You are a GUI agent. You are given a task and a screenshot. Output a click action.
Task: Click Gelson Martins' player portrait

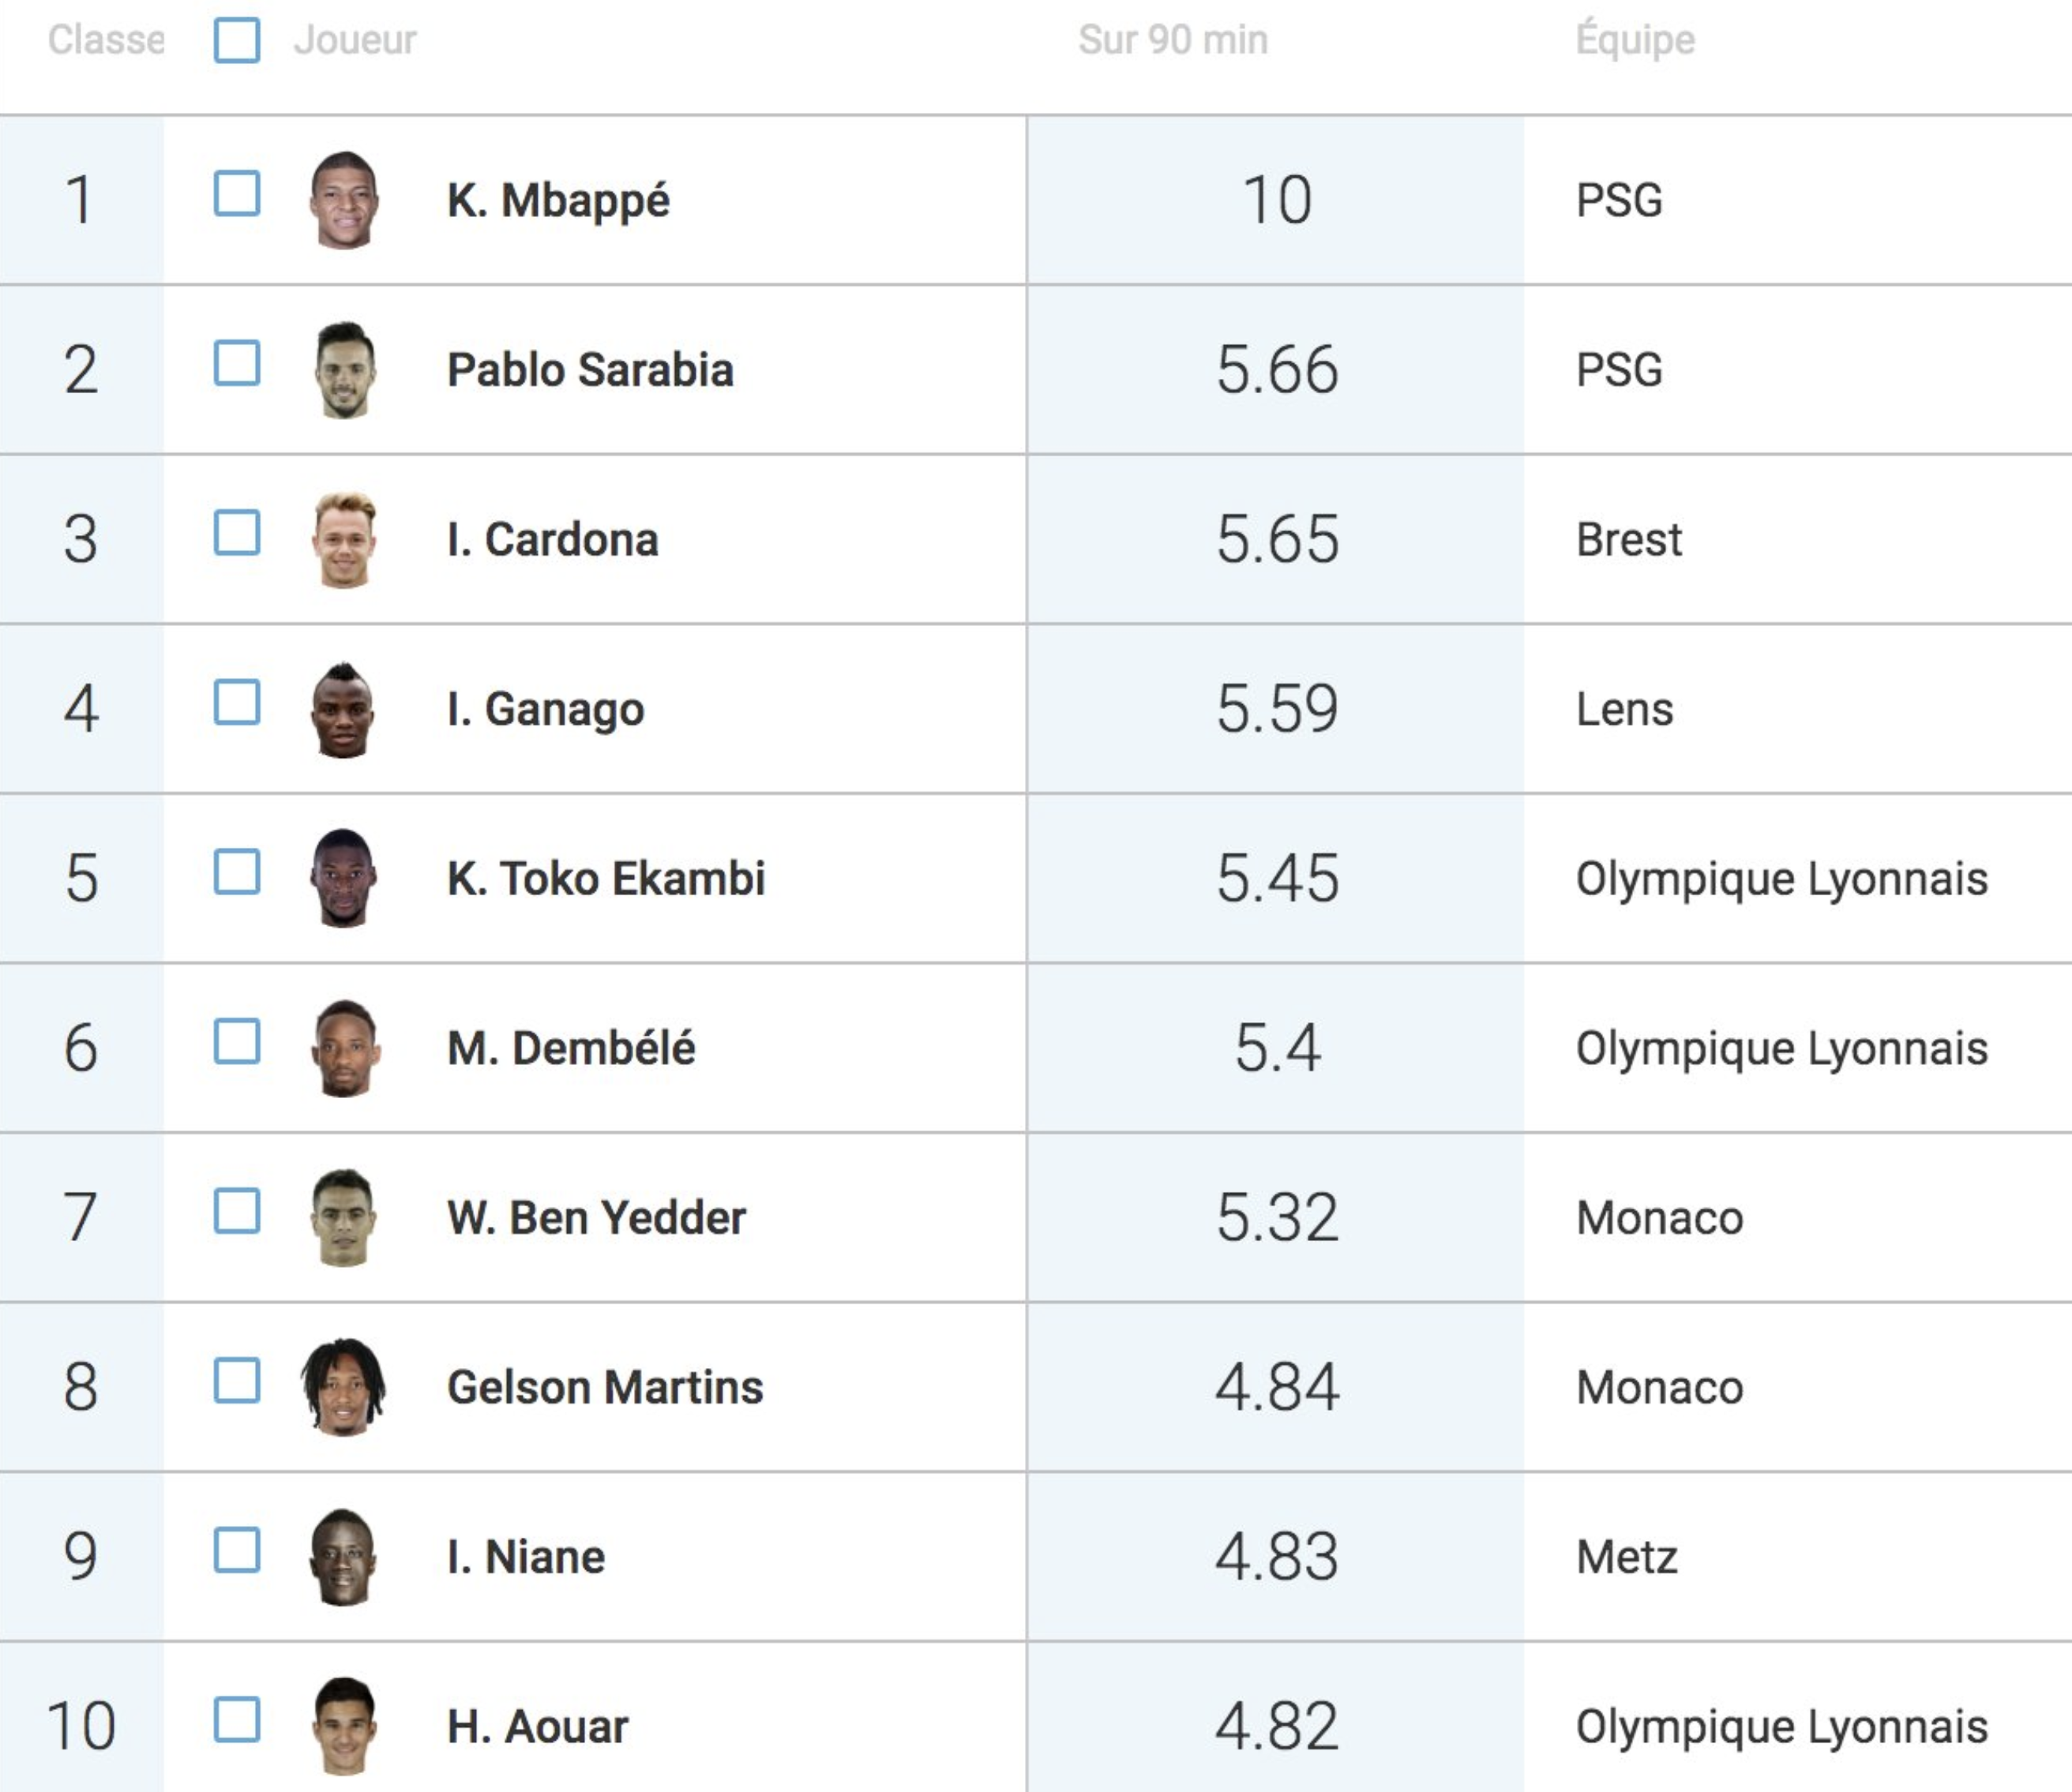pos(343,1387)
